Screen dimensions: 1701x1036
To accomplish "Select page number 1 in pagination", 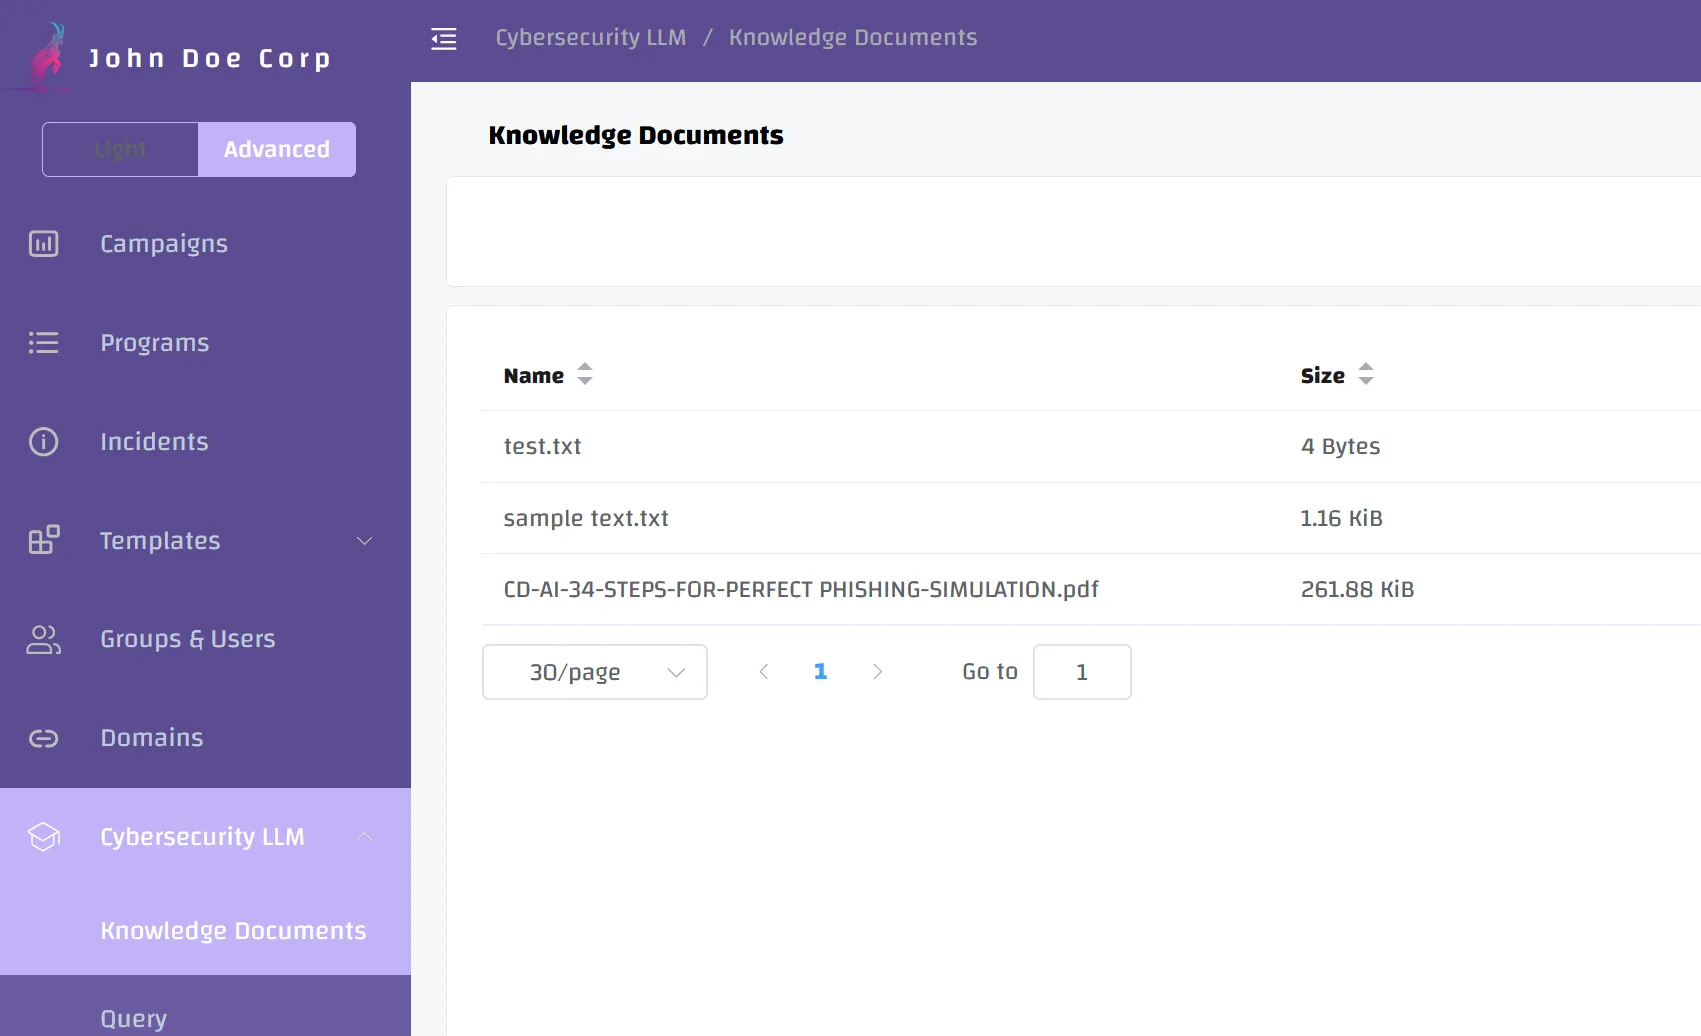I will click(821, 672).
